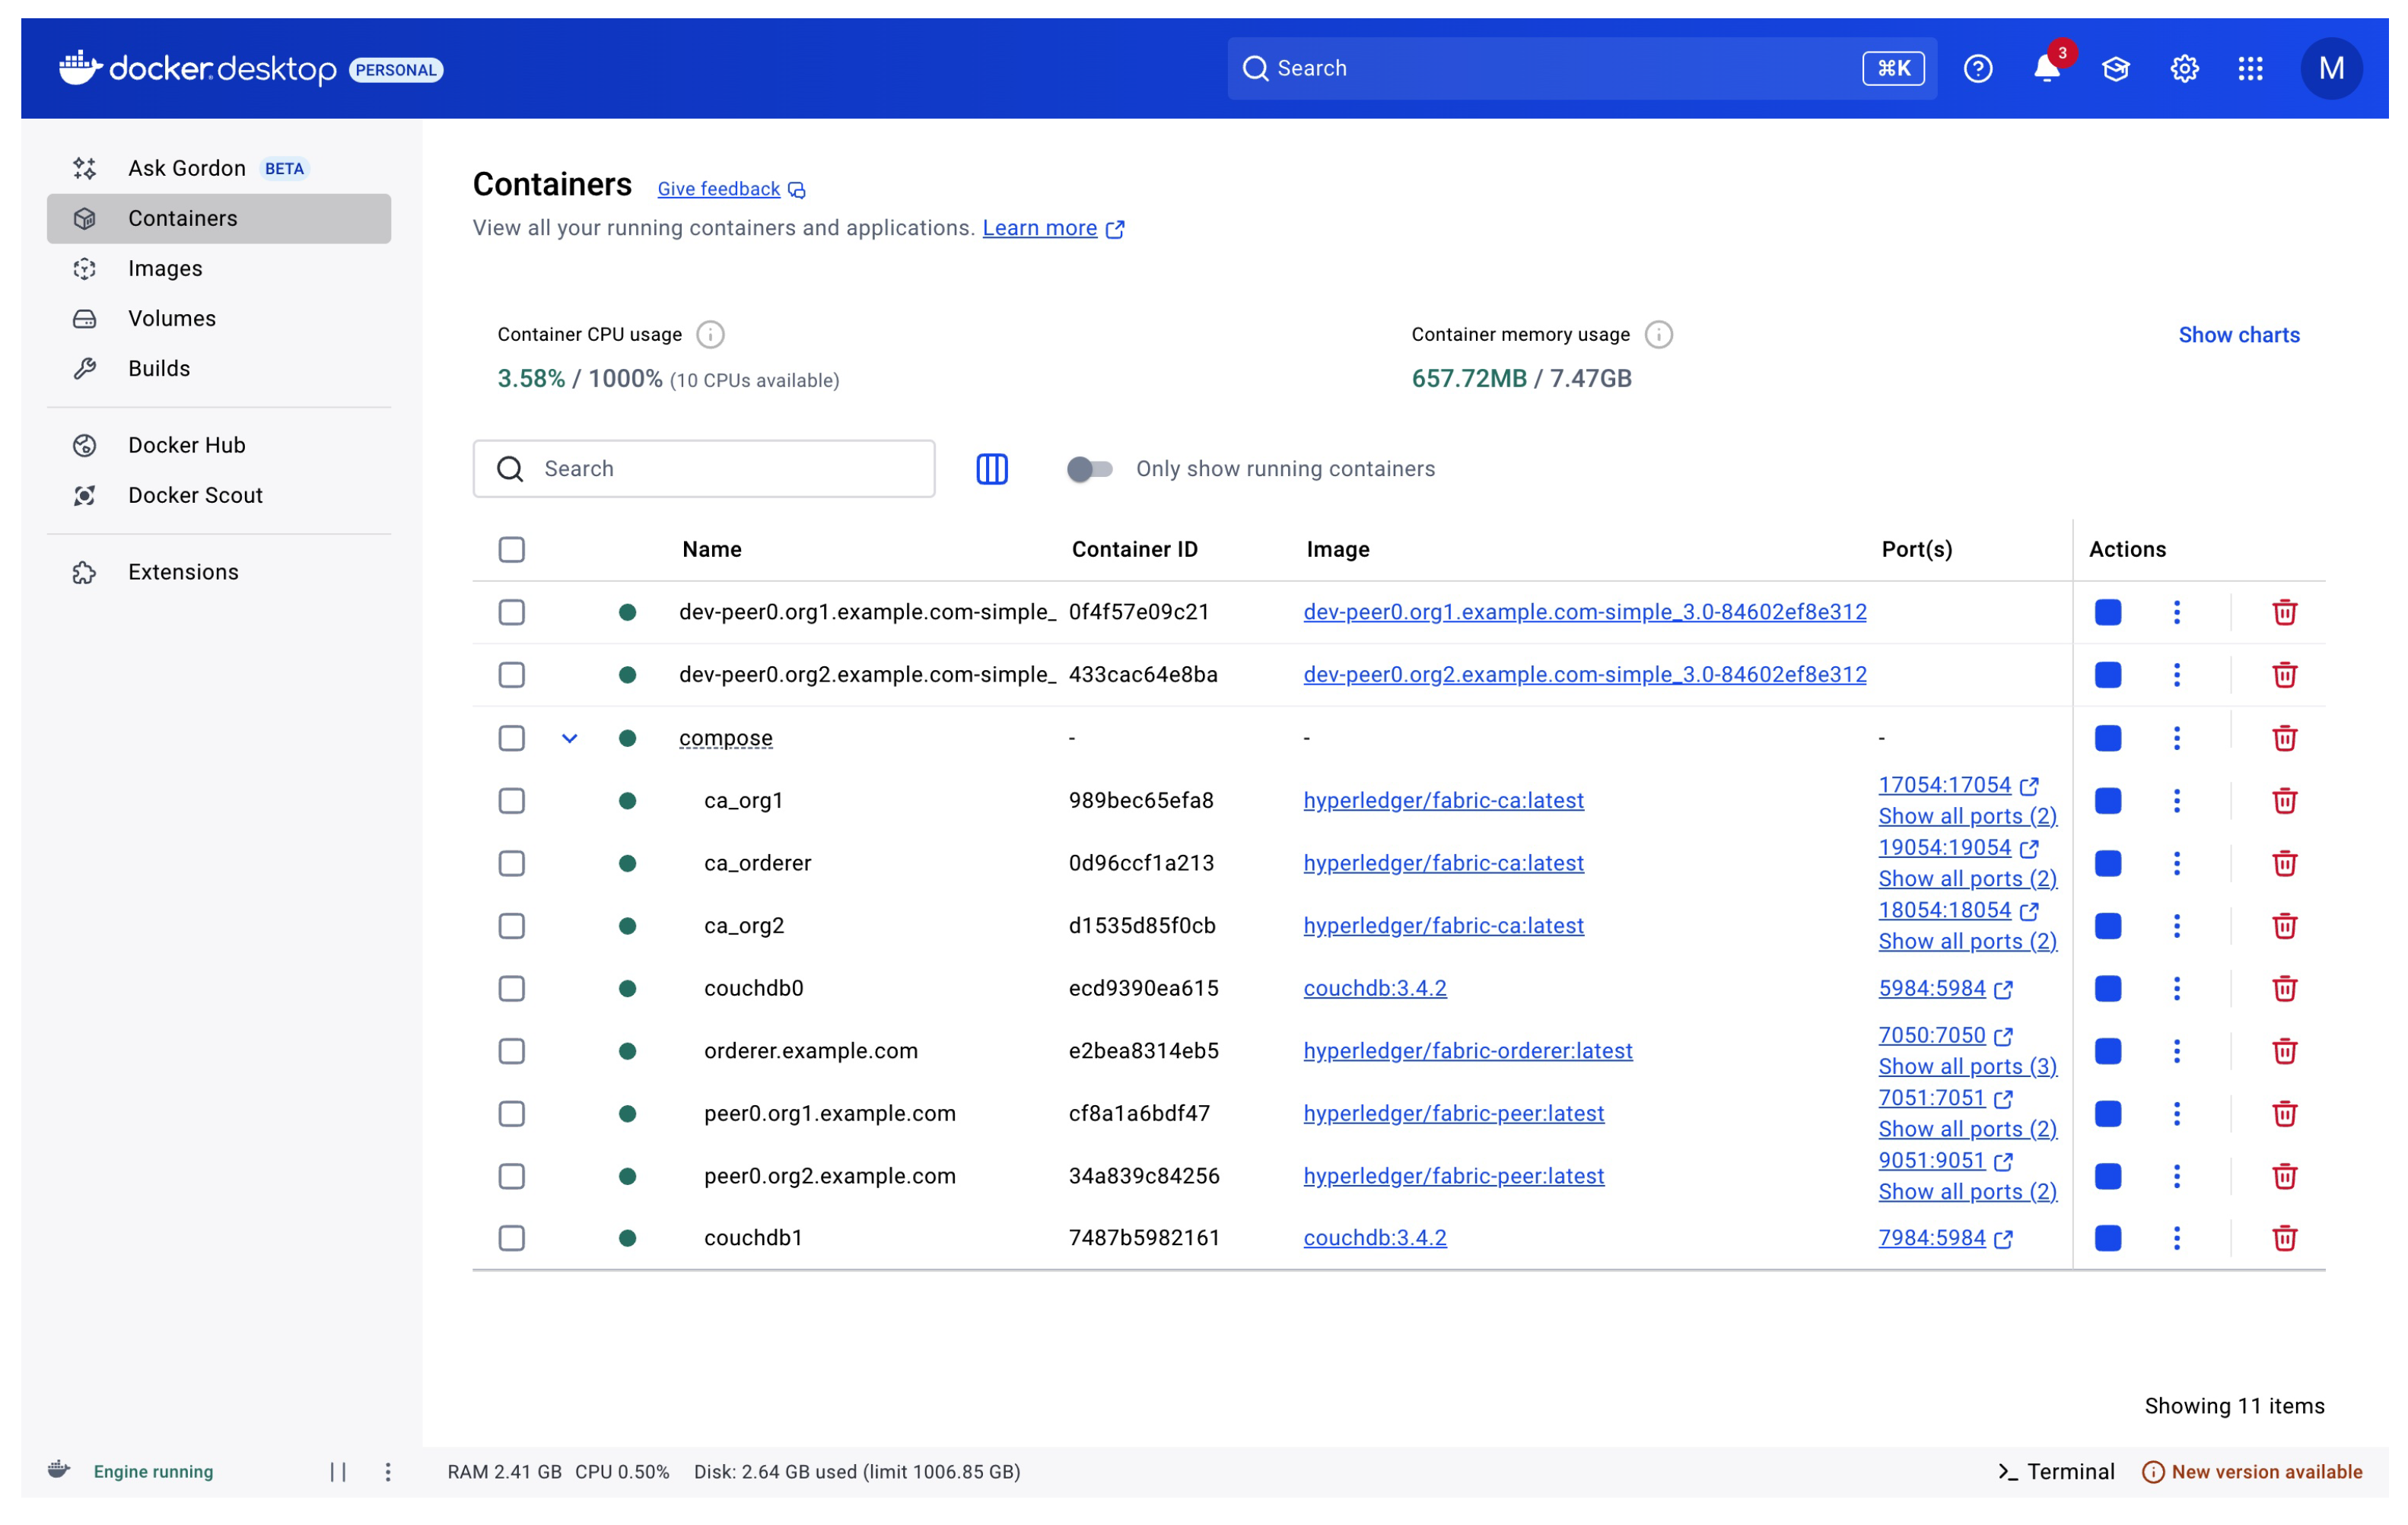
Task: Tick the ca_orderer checkbox
Action: click(511, 863)
